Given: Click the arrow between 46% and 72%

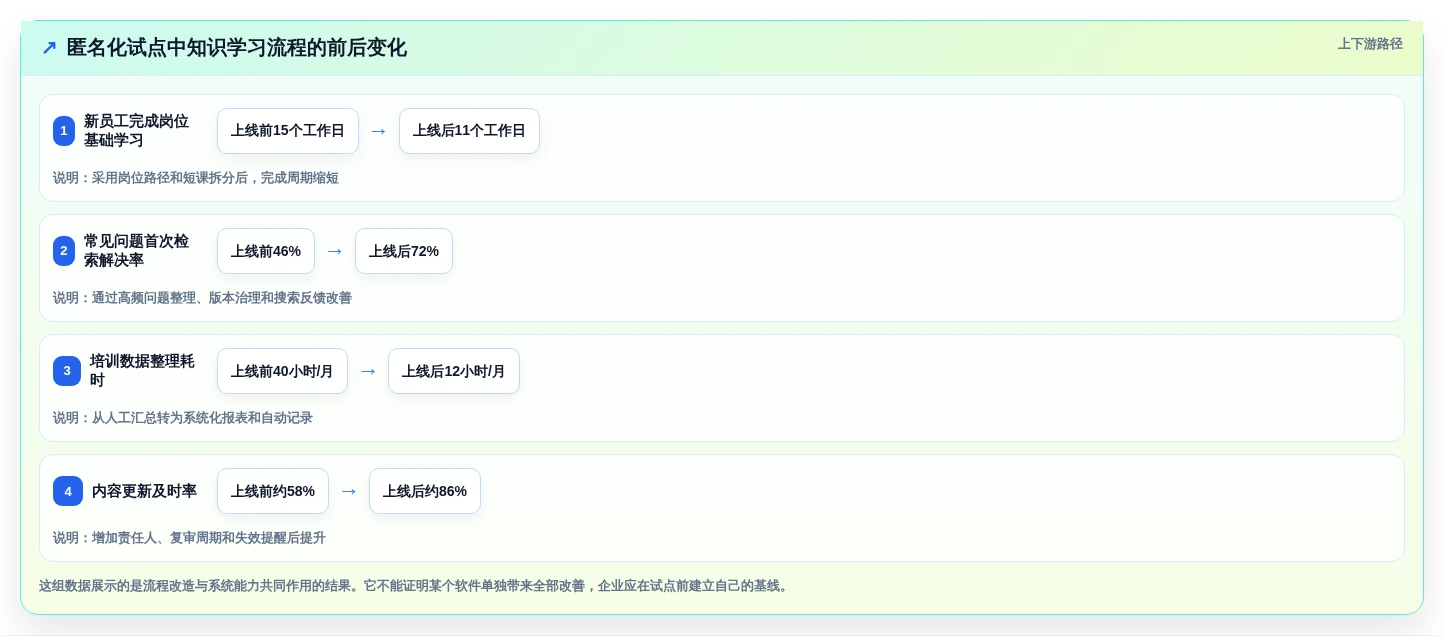Looking at the screenshot, I should point(335,251).
